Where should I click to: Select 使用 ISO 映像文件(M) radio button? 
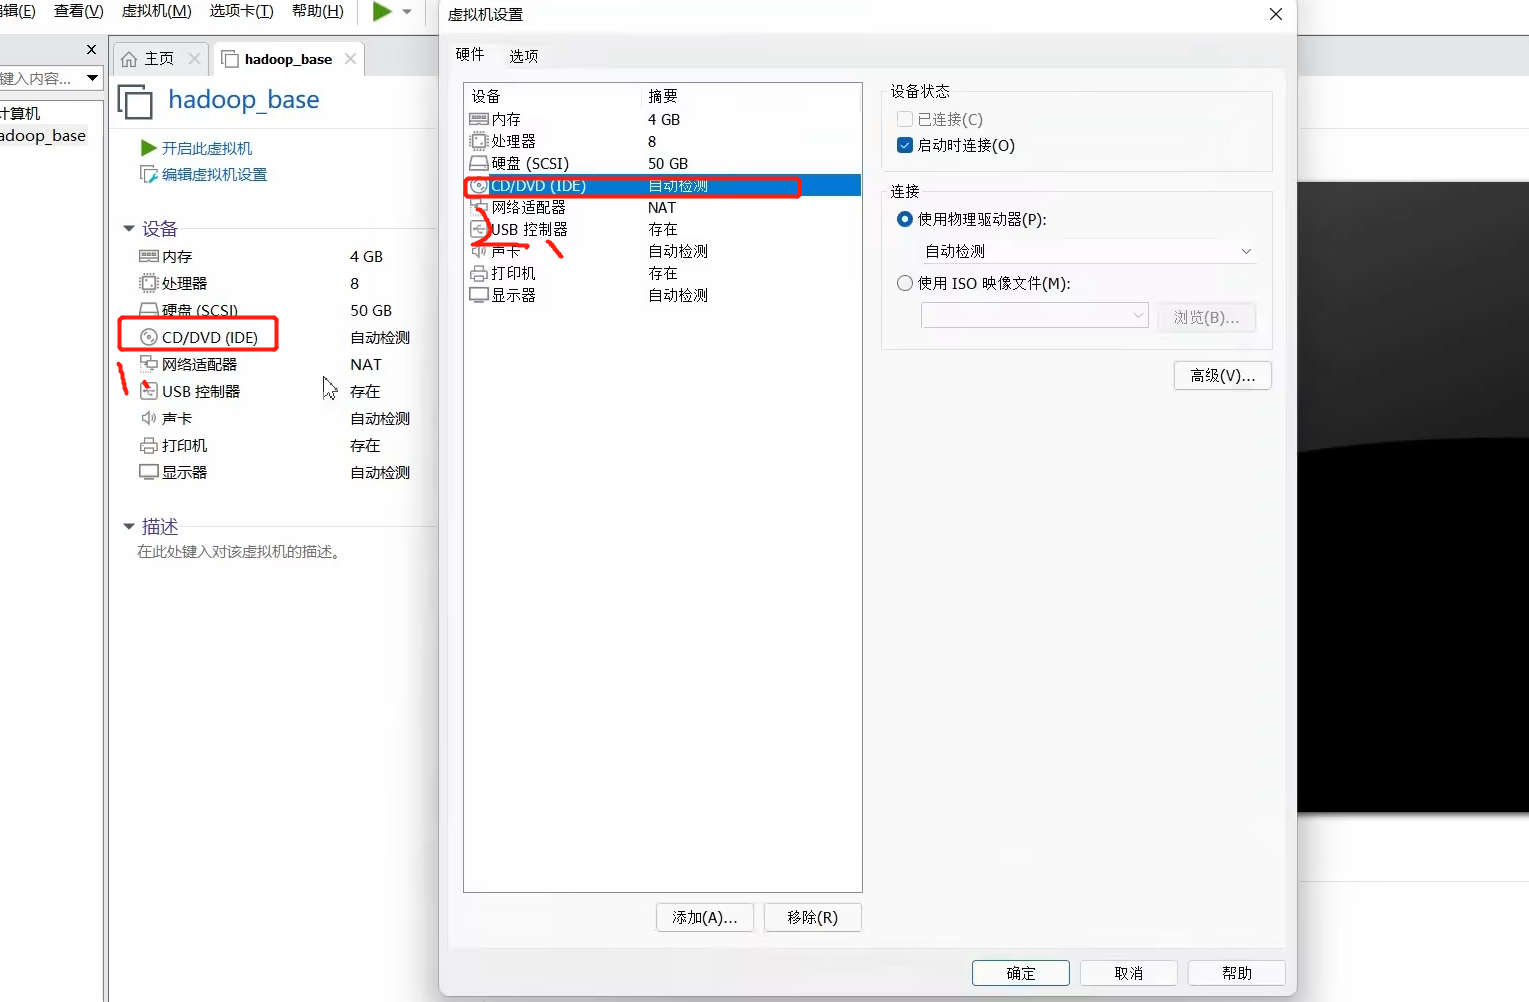[x=905, y=283]
